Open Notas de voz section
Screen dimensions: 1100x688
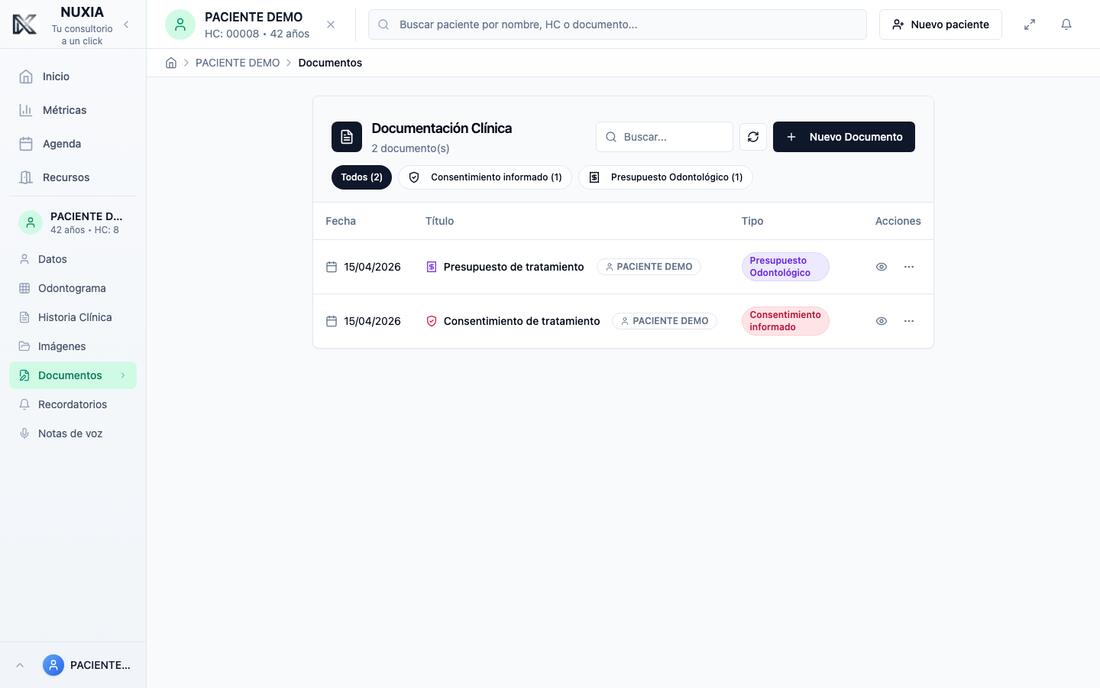pos(72,433)
